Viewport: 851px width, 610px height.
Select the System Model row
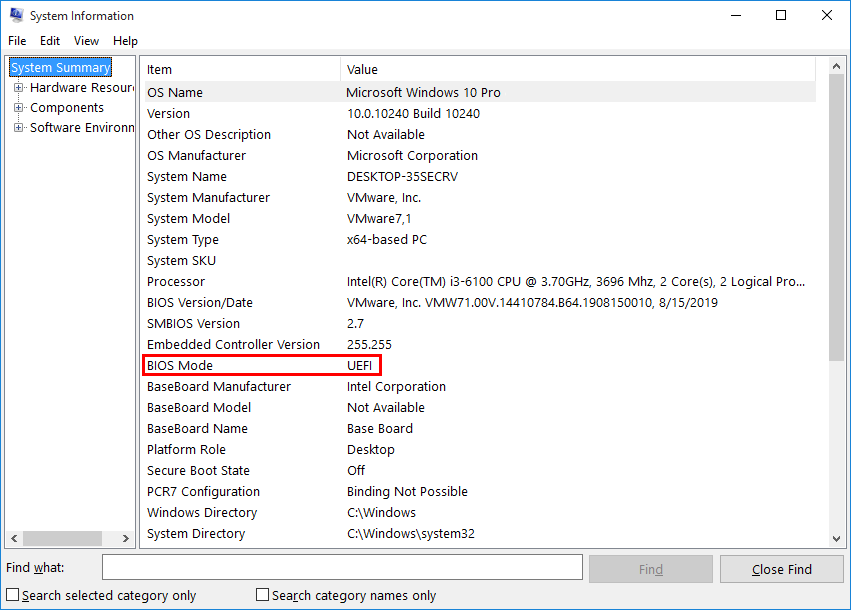(x=480, y=219)
